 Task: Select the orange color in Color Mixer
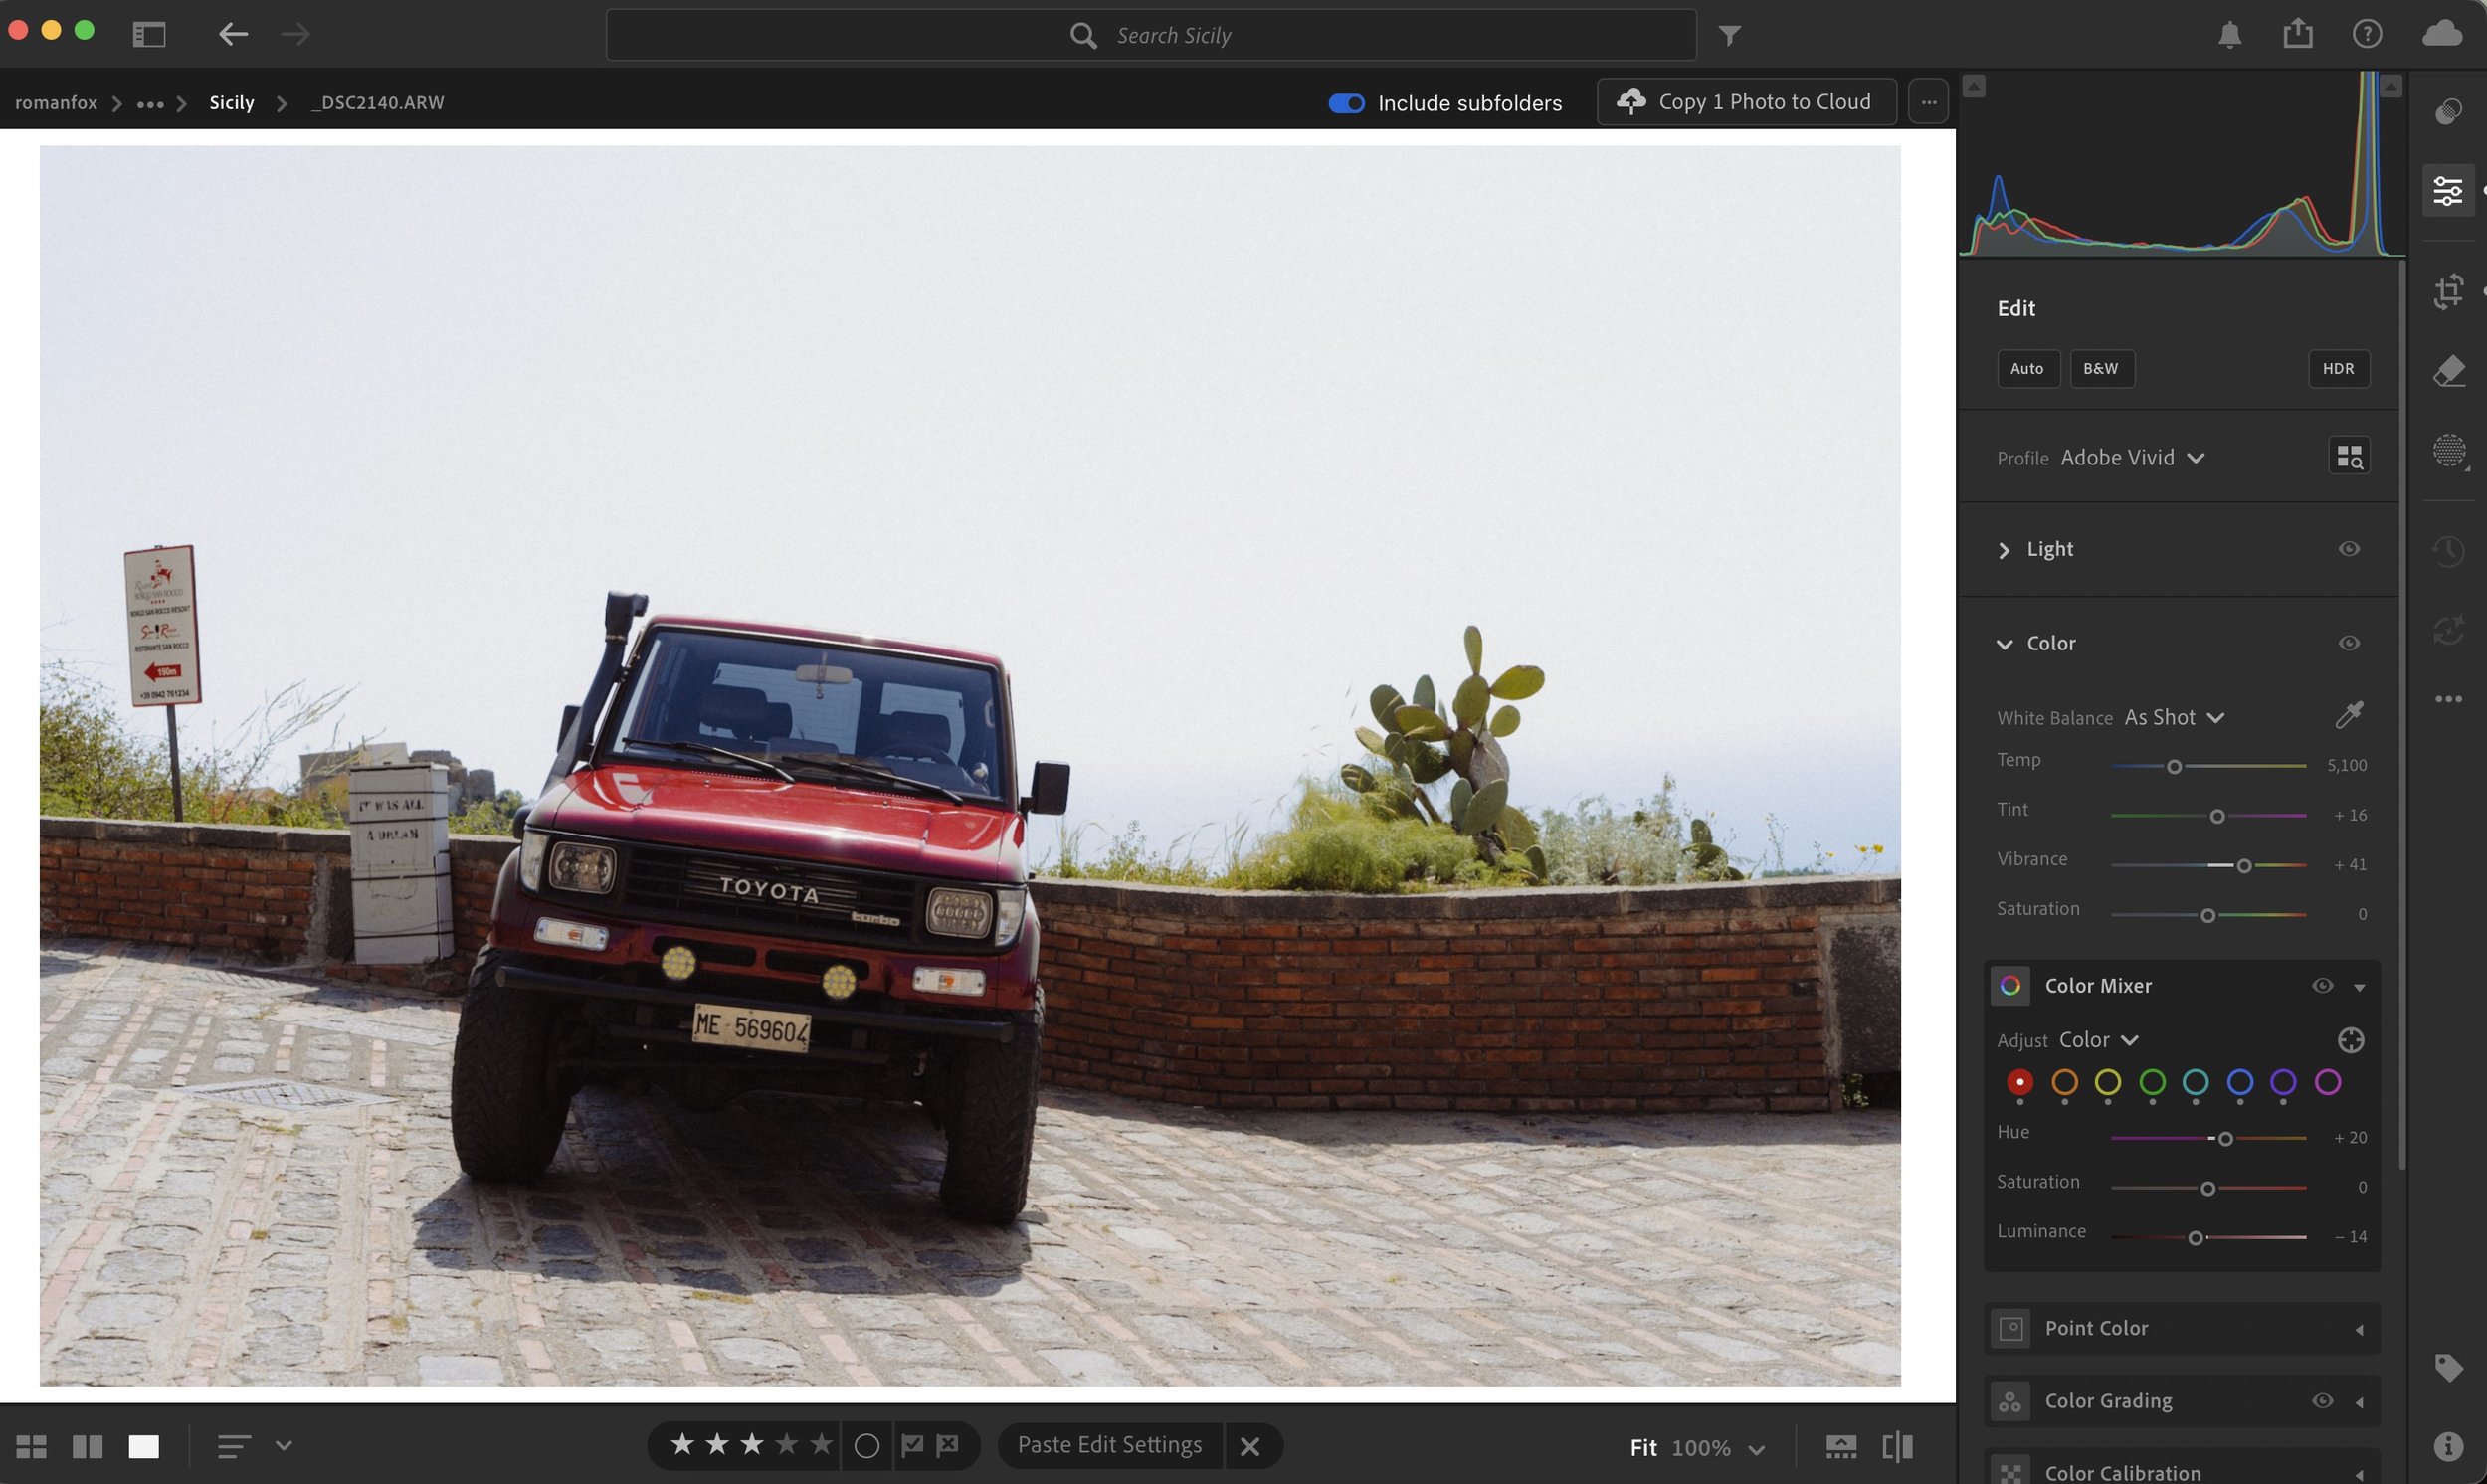[2064, 1082]
